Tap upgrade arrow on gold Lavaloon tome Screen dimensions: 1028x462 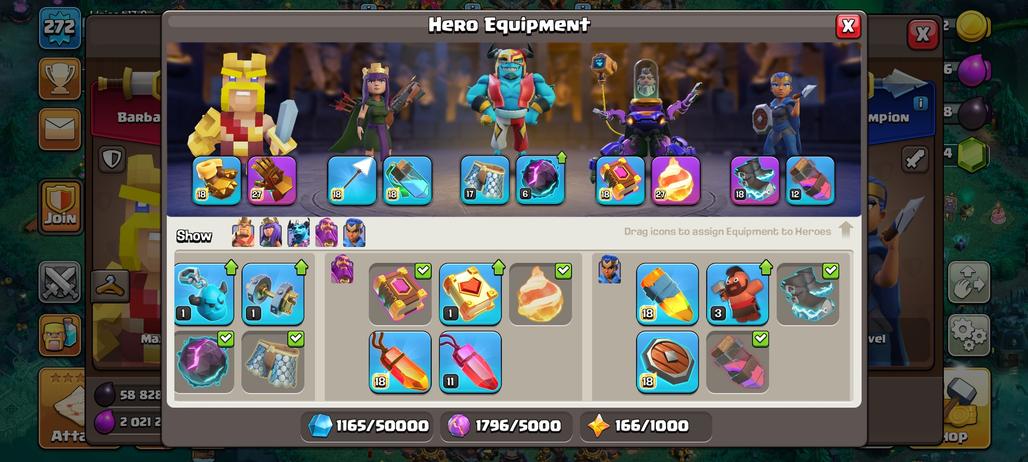coord(498,267)
